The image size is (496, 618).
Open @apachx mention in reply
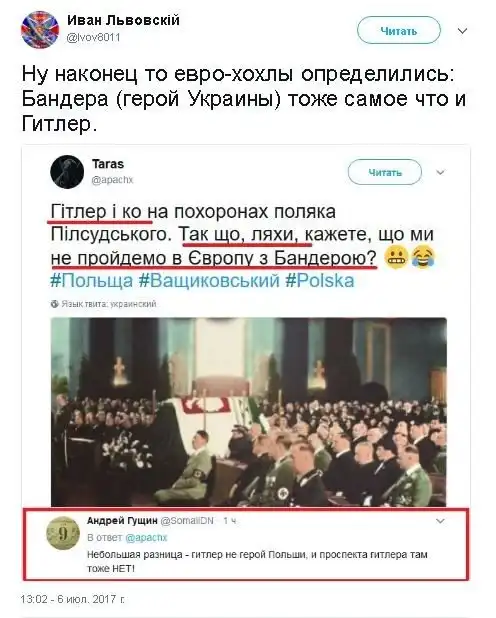coord(146,538)
